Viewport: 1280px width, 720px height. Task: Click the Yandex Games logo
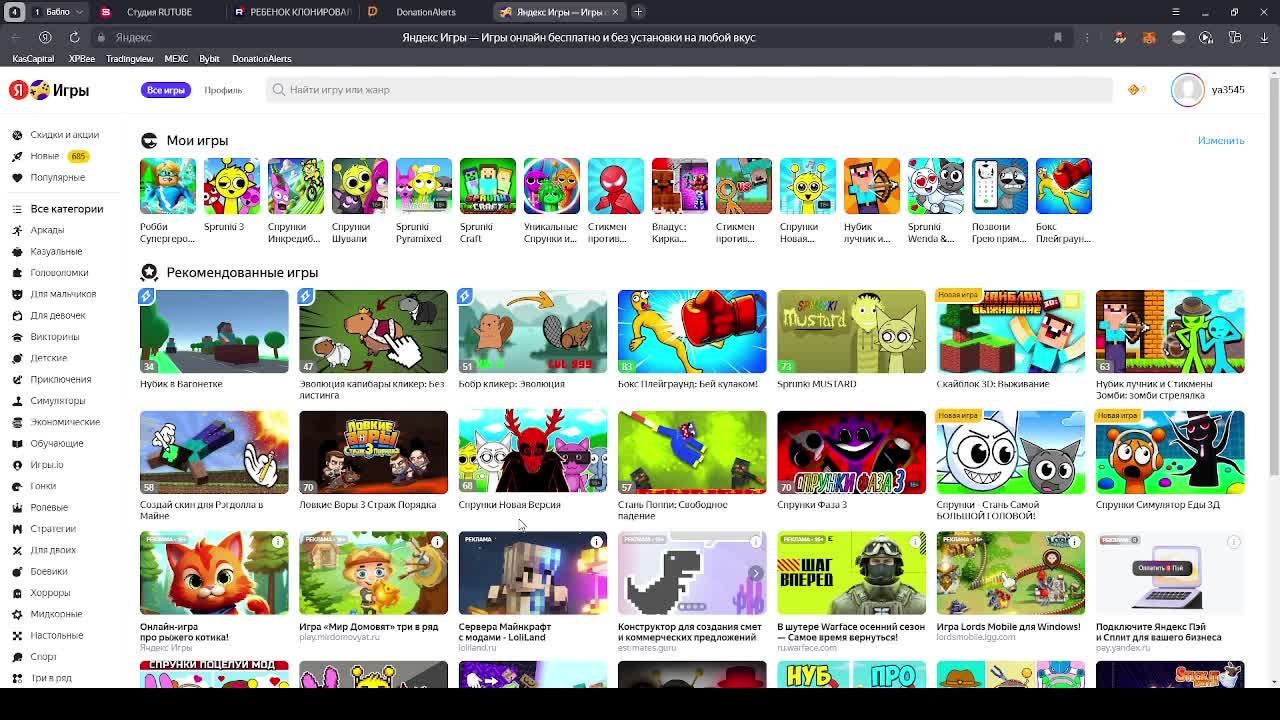tap(50, 90)
